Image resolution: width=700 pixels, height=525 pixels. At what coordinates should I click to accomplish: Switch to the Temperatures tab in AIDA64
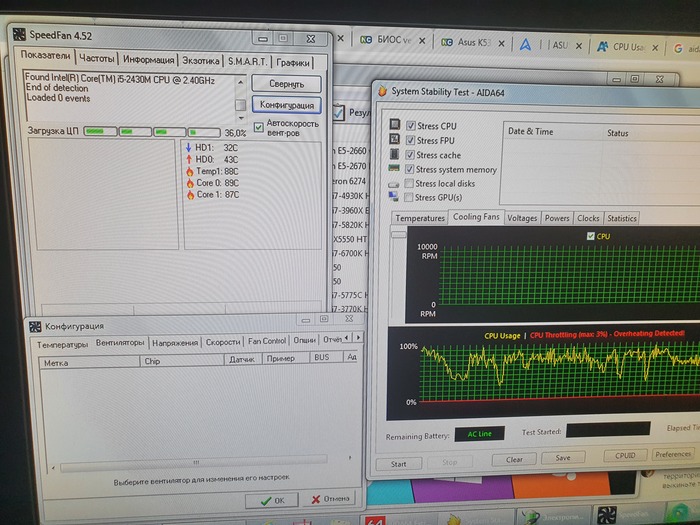(x=420, y=218)
